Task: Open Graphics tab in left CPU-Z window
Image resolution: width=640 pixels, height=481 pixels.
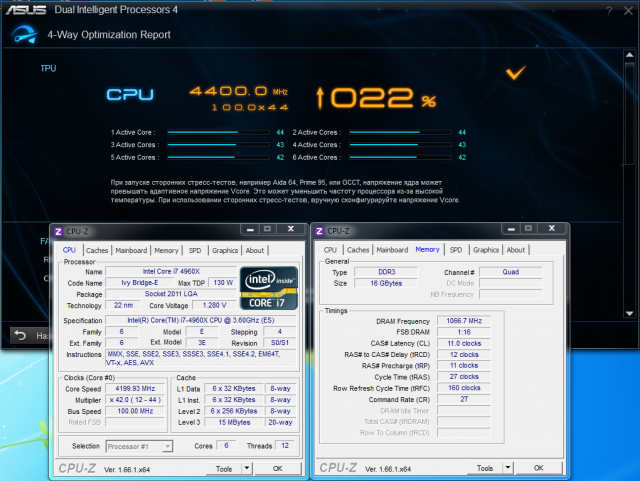Action: [x=225, y=250]
